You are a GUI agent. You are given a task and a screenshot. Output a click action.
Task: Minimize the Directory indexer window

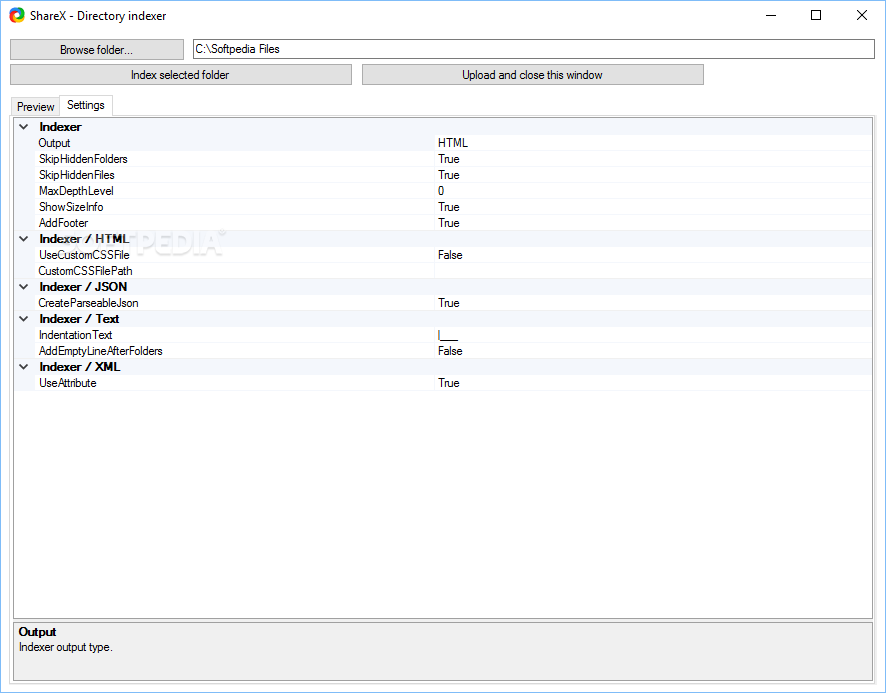(771, 15)
